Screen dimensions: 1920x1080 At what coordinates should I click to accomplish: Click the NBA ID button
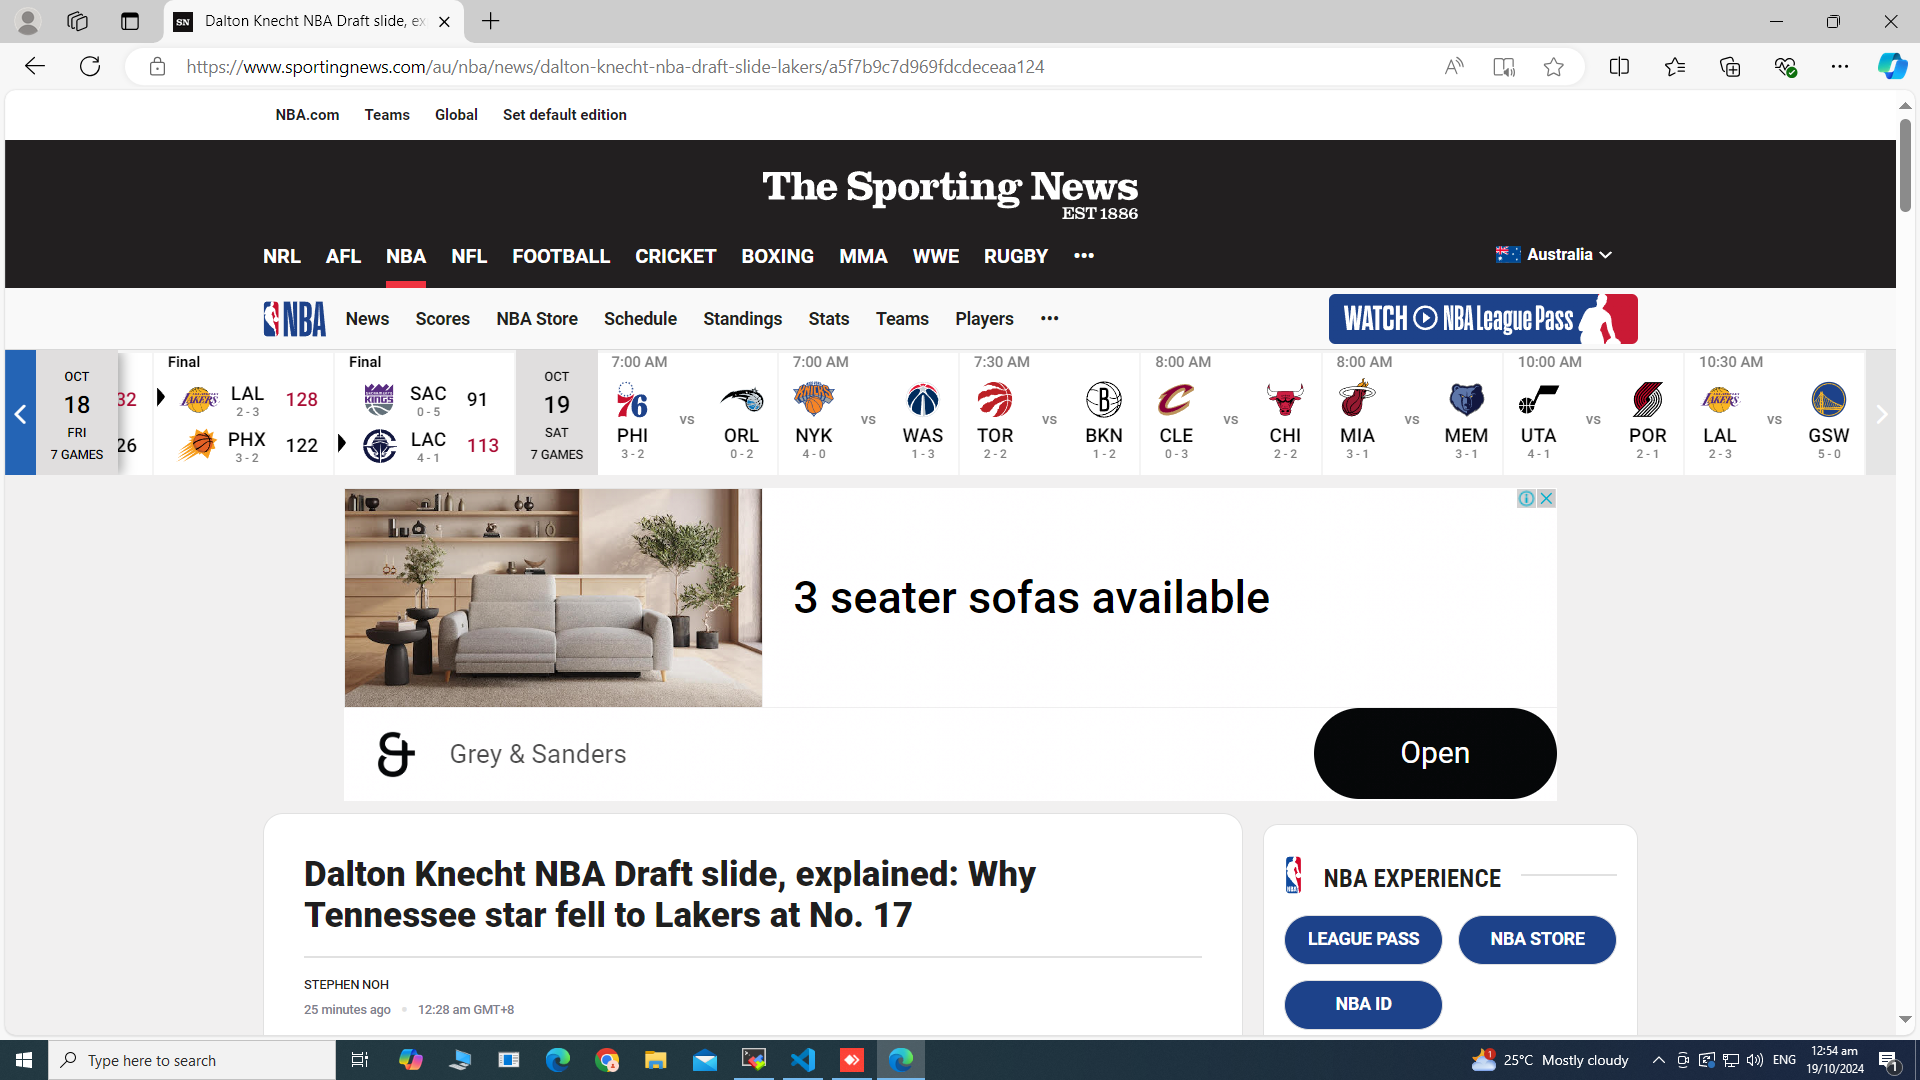tap(1363, 1004)
